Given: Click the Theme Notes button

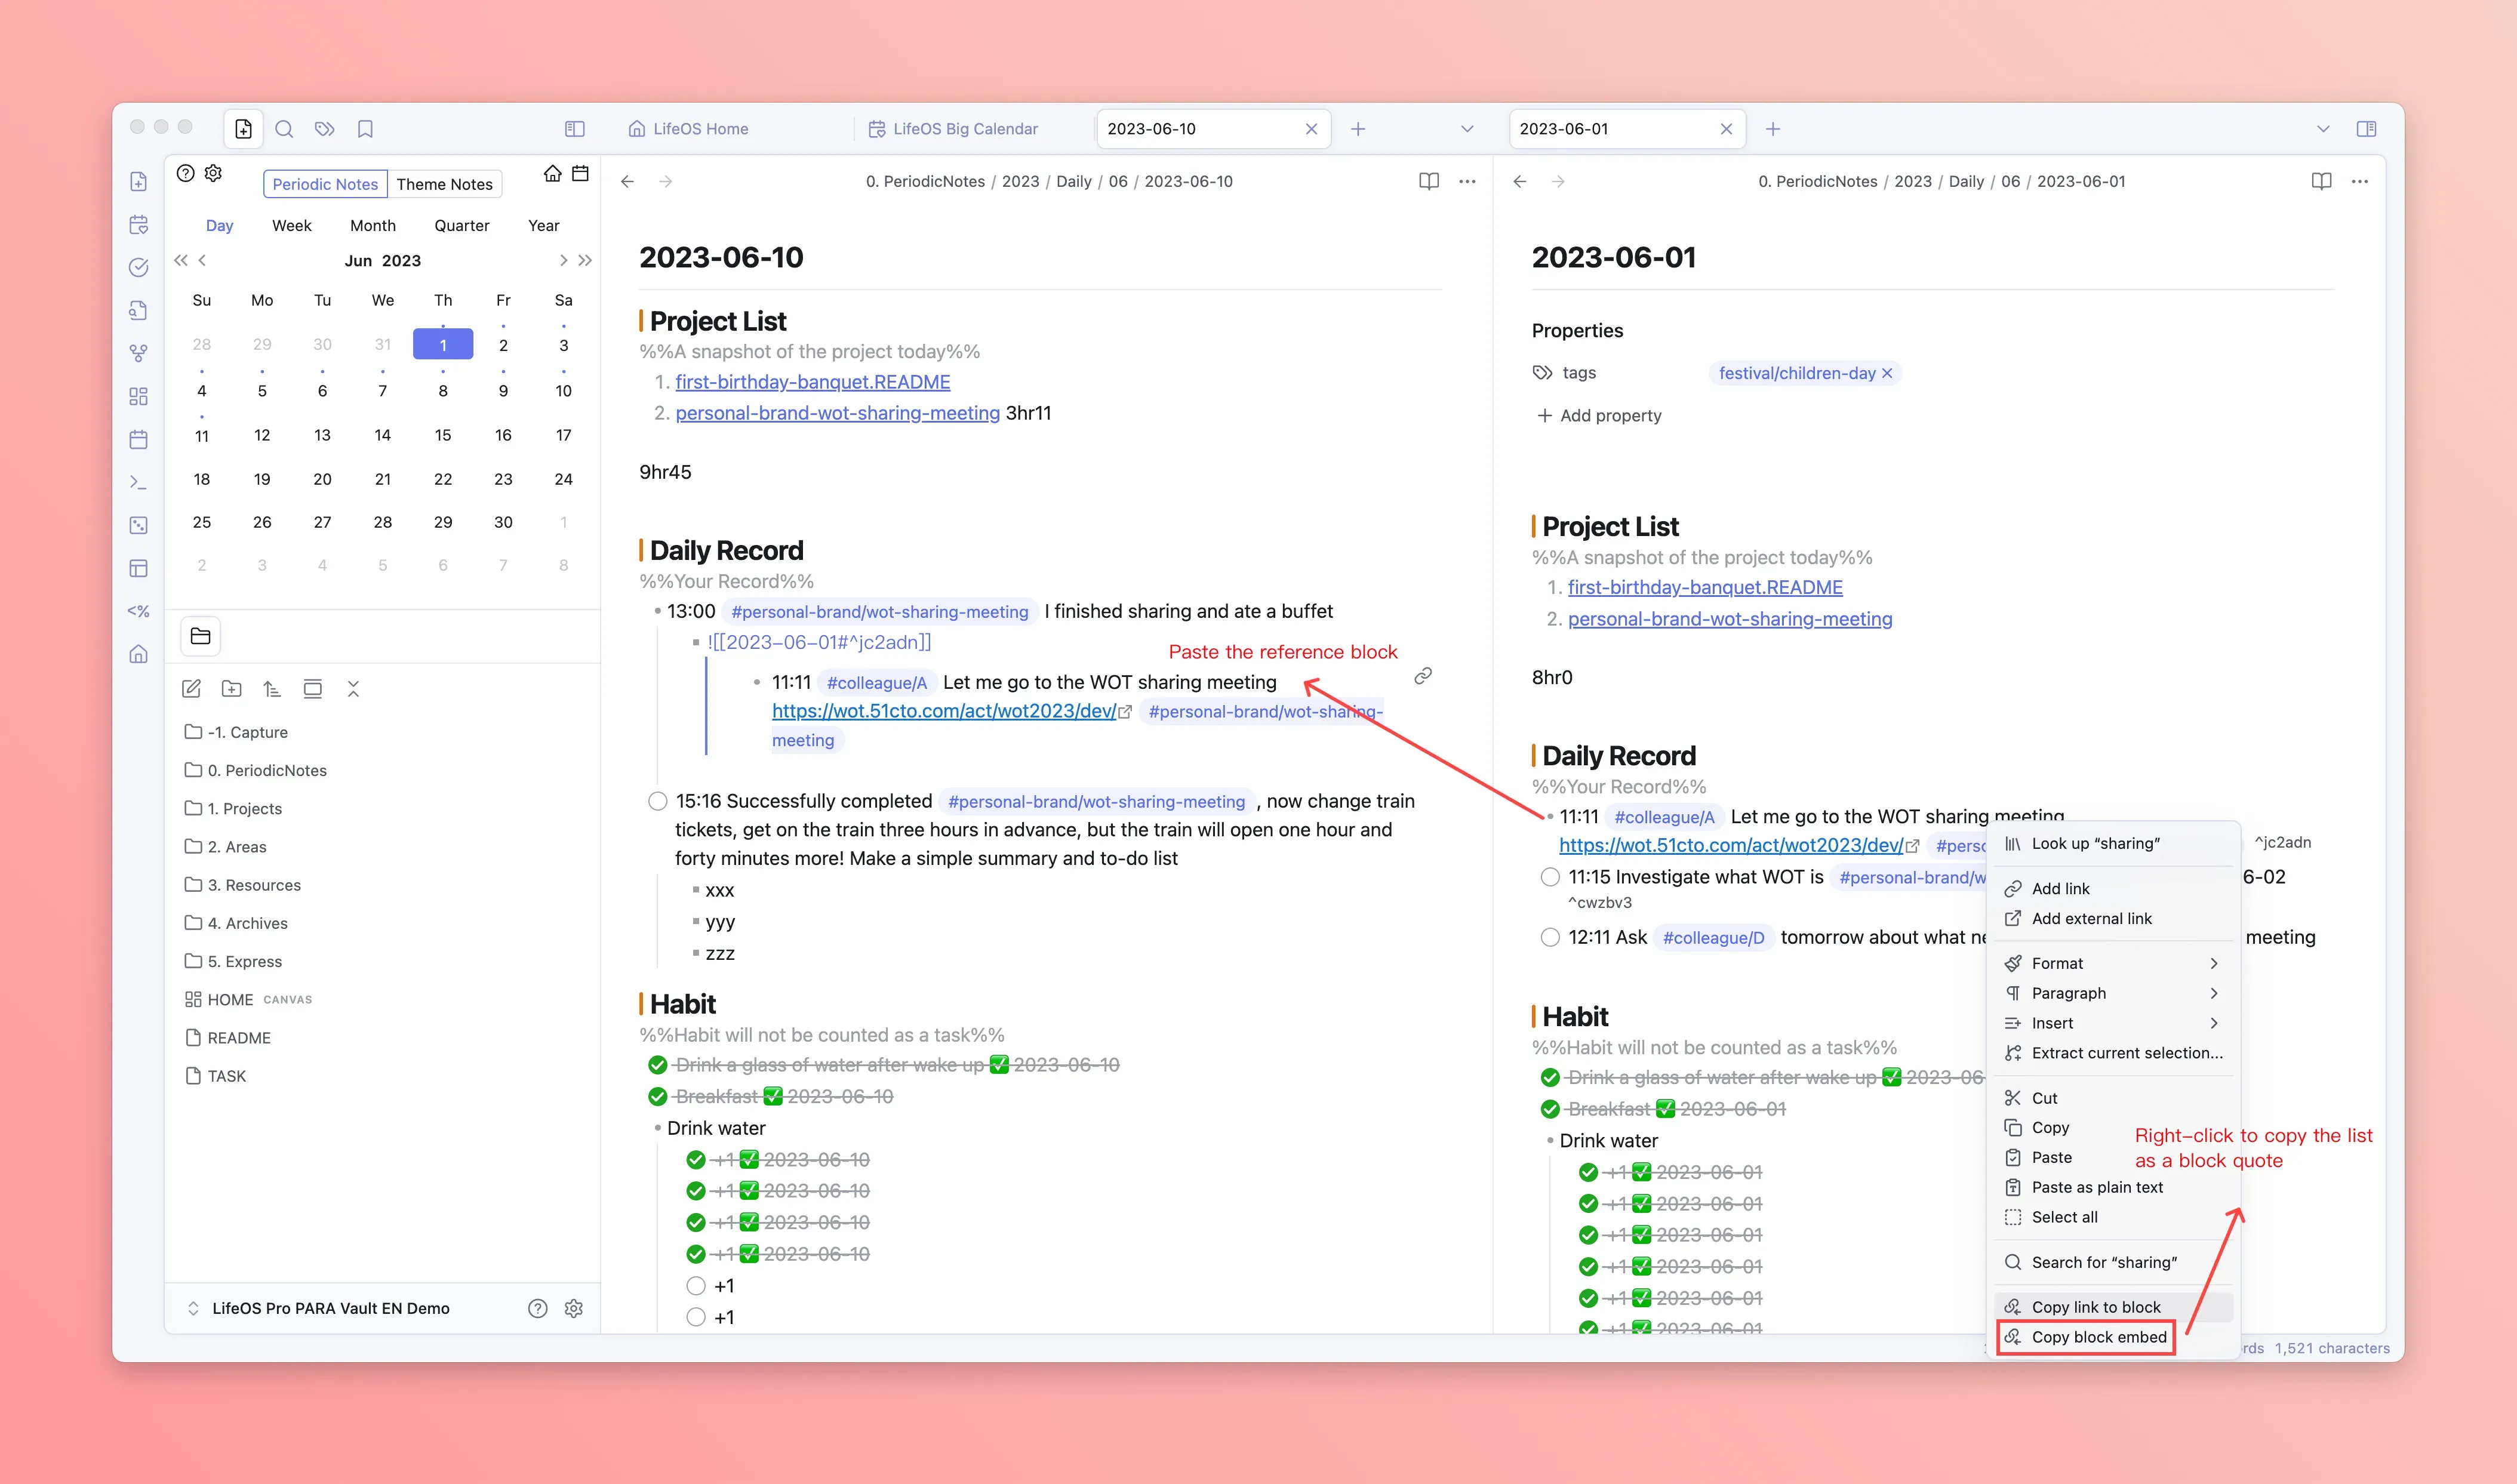Looking at the screenshot, I should point(444,184).
